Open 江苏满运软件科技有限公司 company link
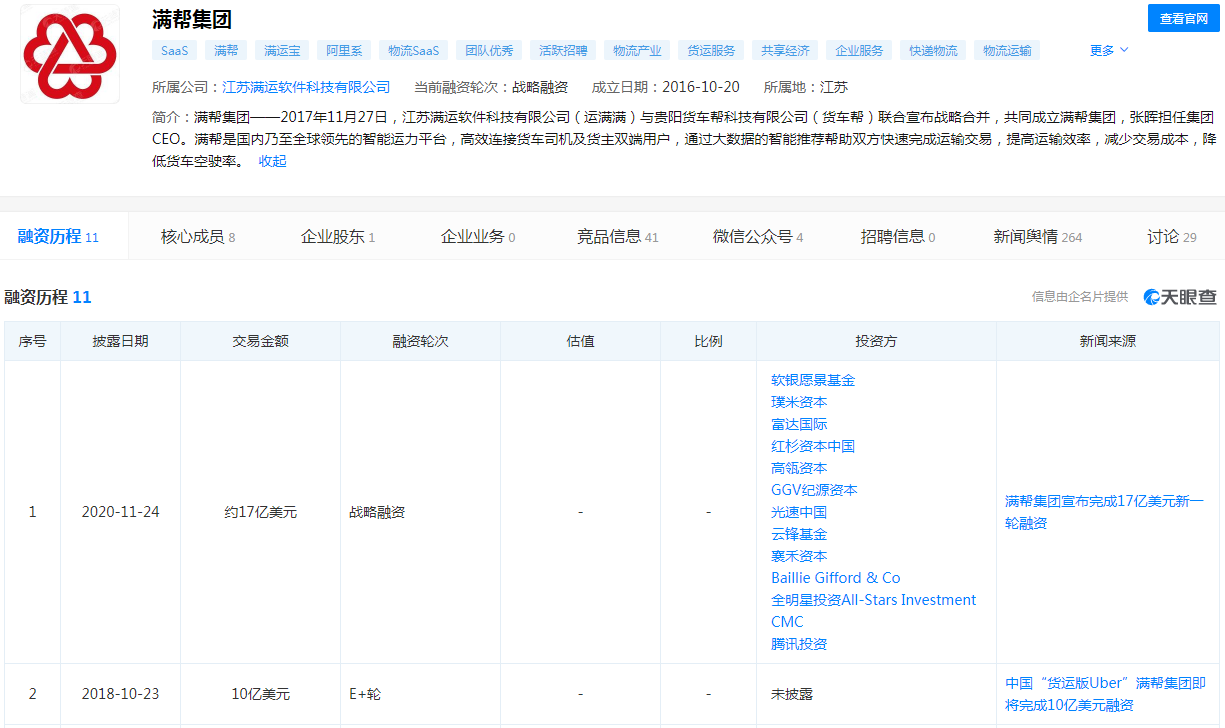1225x728 pixels. point(306,87)
